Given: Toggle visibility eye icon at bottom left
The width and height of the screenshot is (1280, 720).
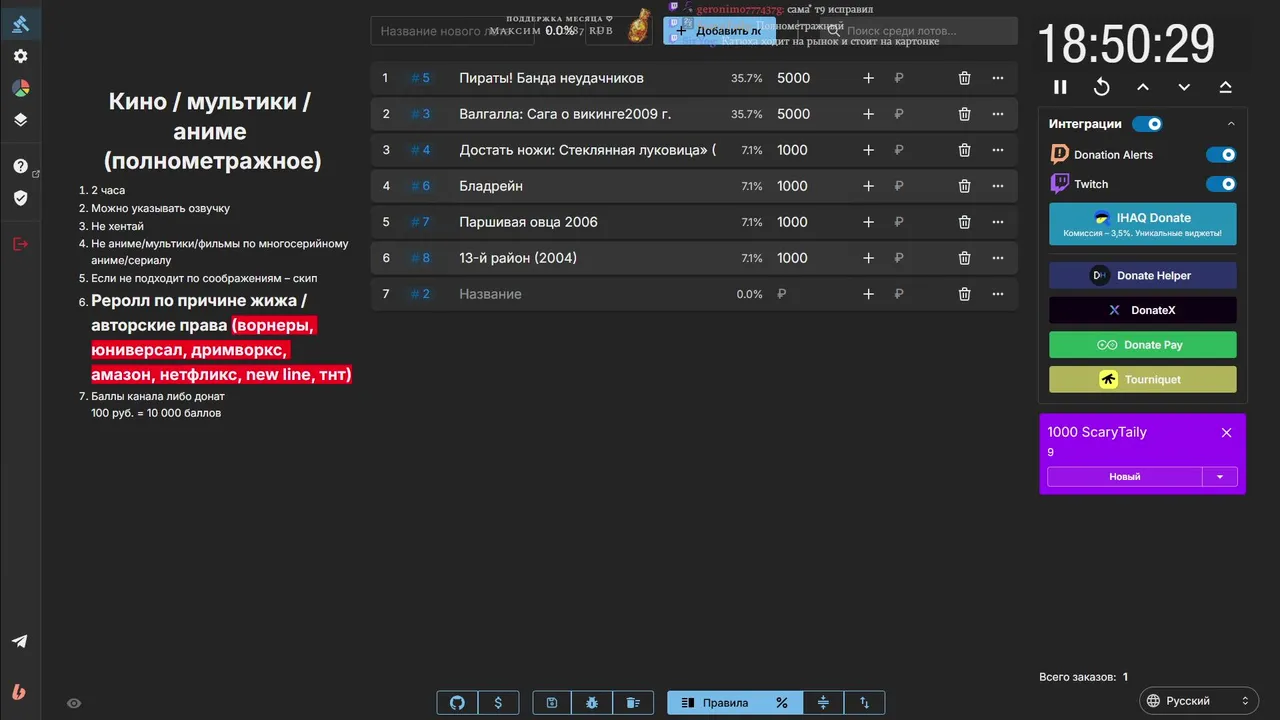Looking at the screenshot, I should 74,704.
